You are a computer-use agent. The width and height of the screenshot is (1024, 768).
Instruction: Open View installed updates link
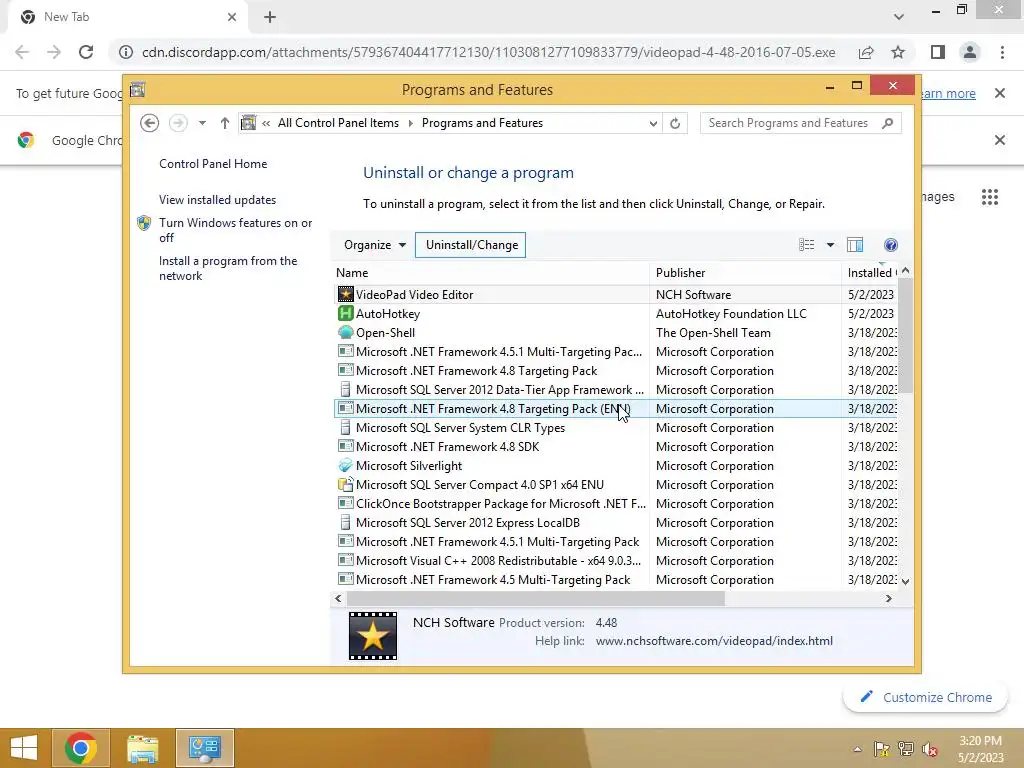coord(217,200)
